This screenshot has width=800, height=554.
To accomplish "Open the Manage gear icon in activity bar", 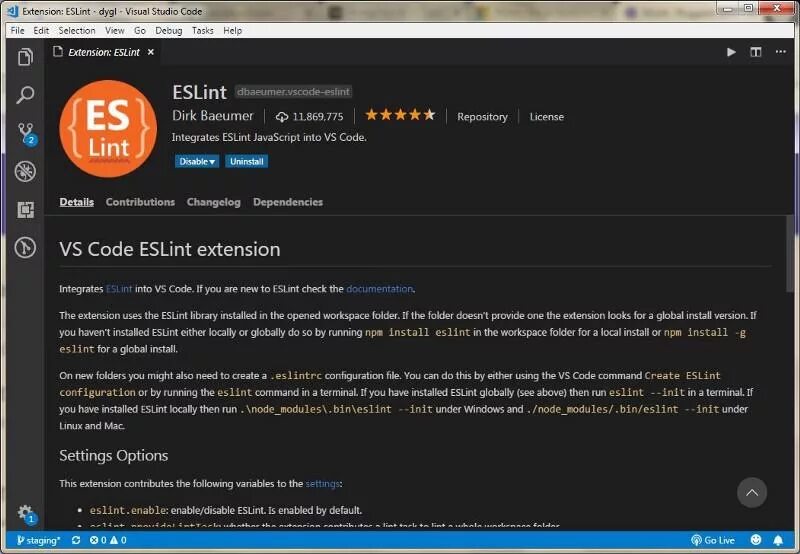I will click(26, 513).
